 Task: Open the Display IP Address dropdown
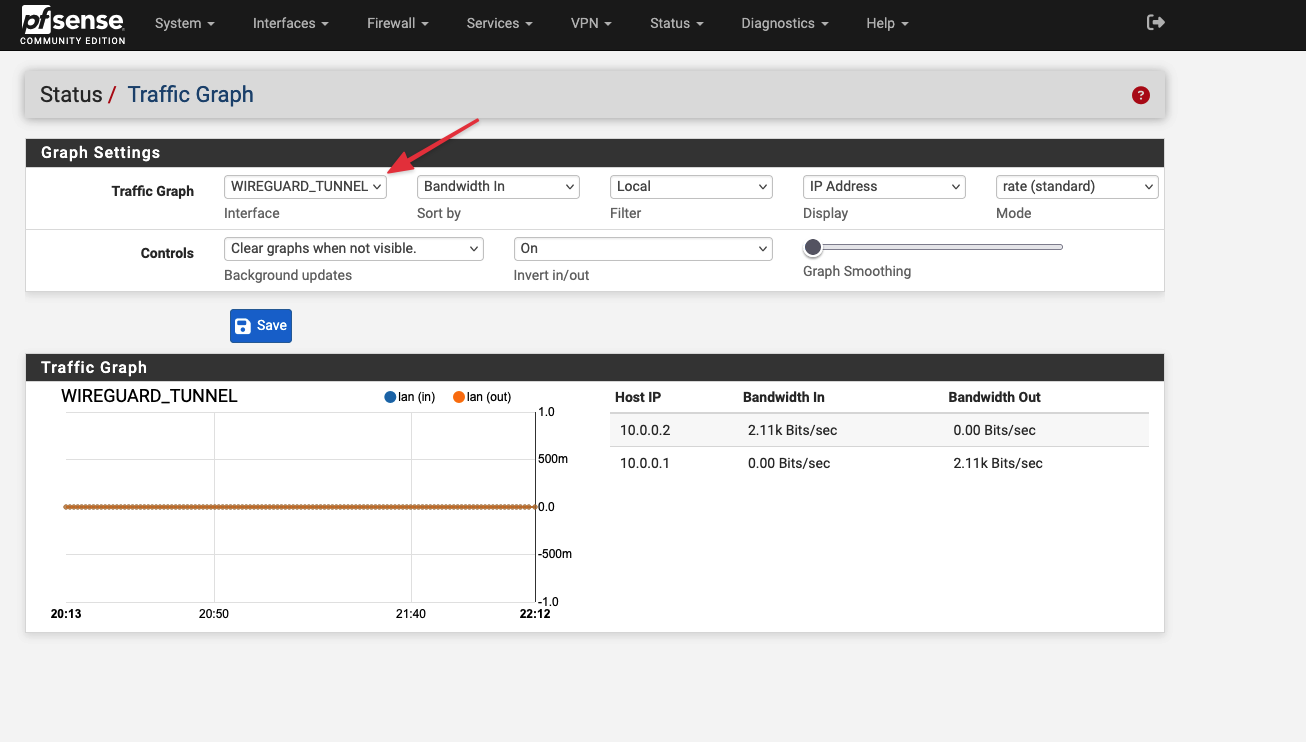884,186
